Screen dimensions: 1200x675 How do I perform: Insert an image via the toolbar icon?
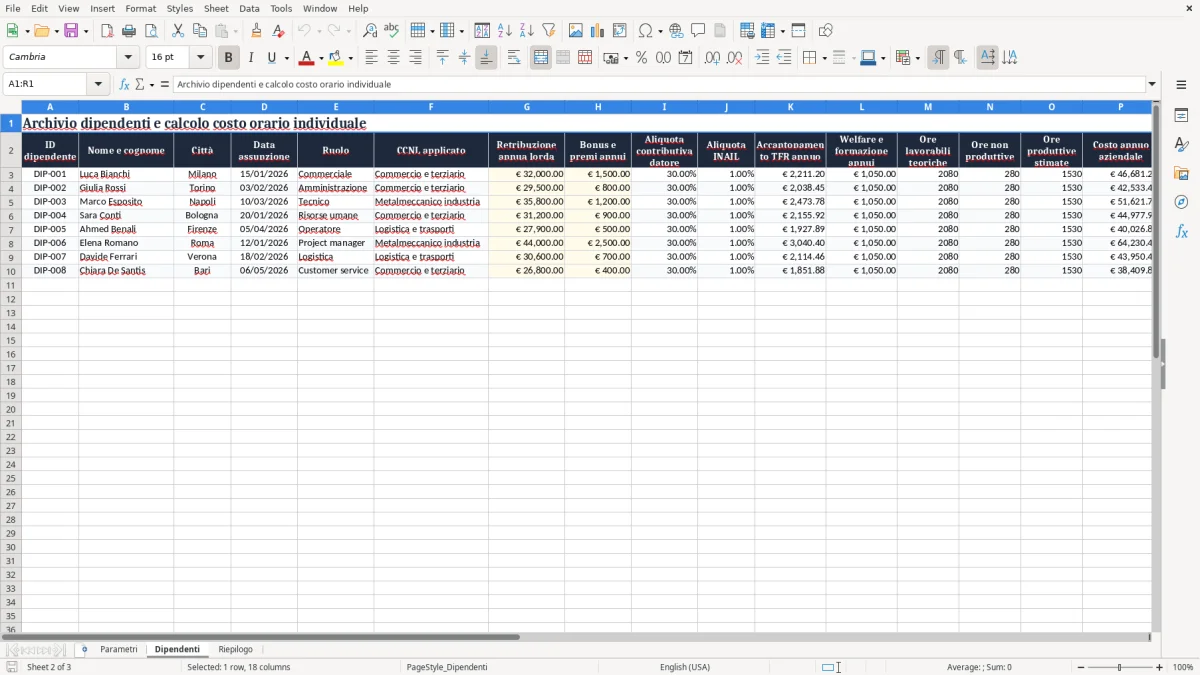[576, 31]
